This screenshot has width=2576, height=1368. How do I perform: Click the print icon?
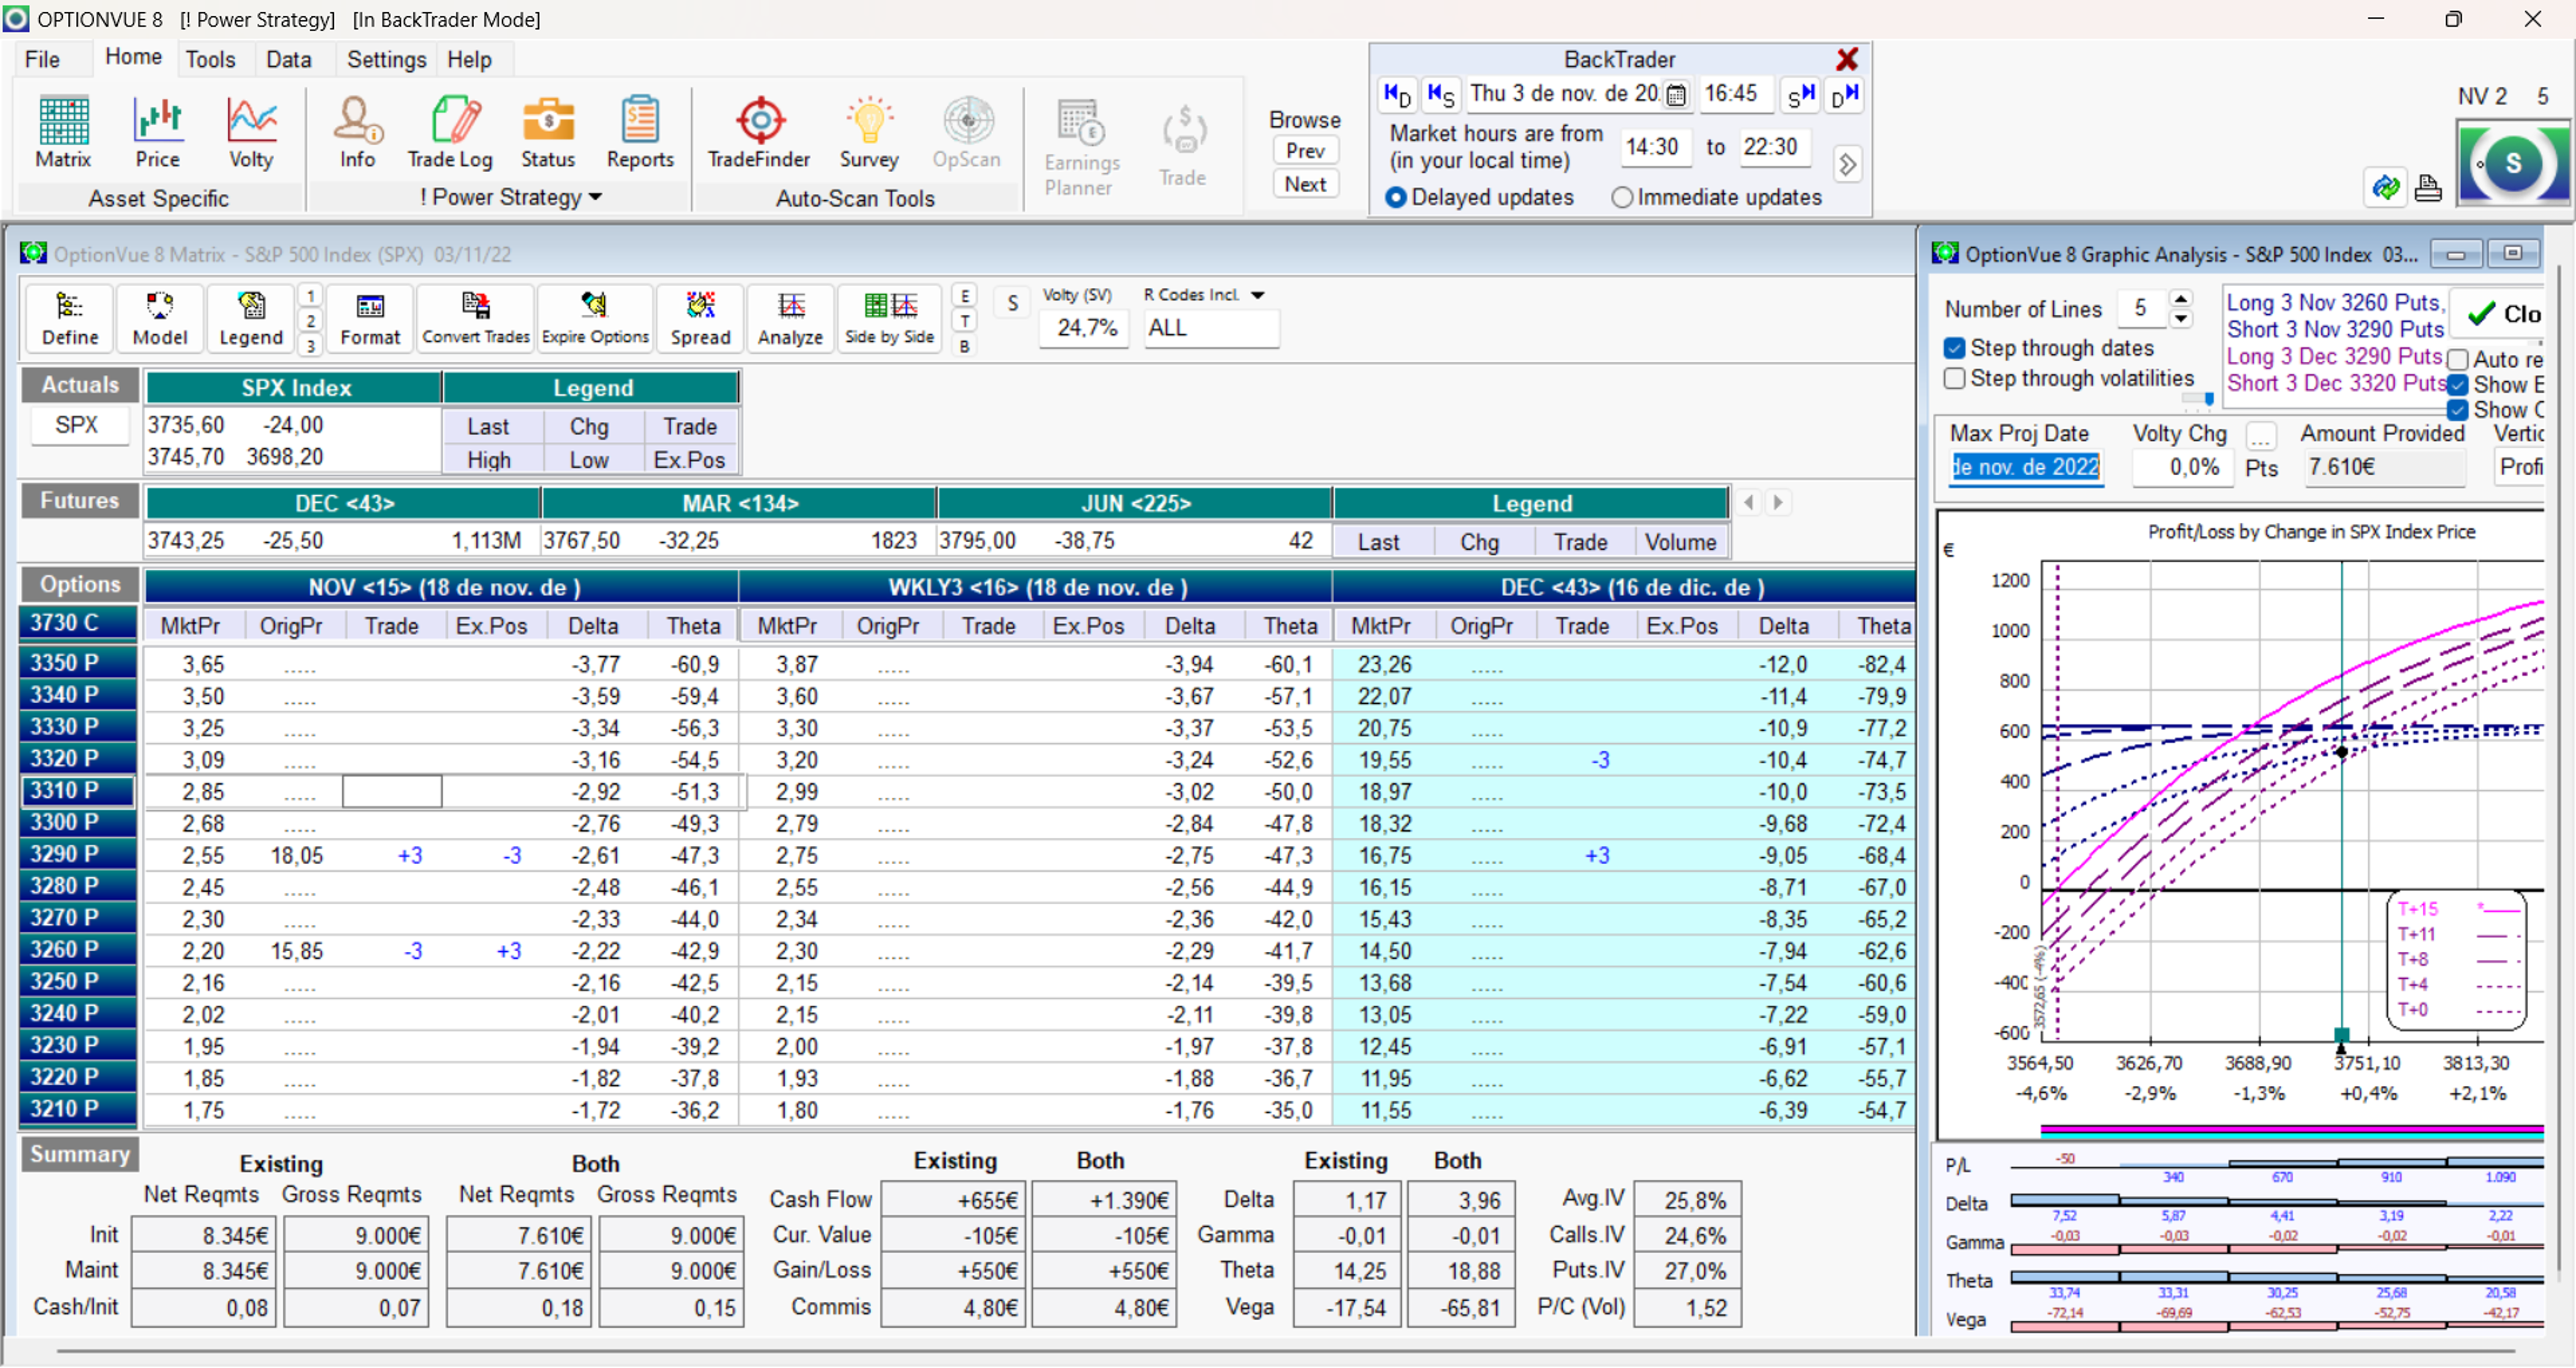pos(2428,187)
